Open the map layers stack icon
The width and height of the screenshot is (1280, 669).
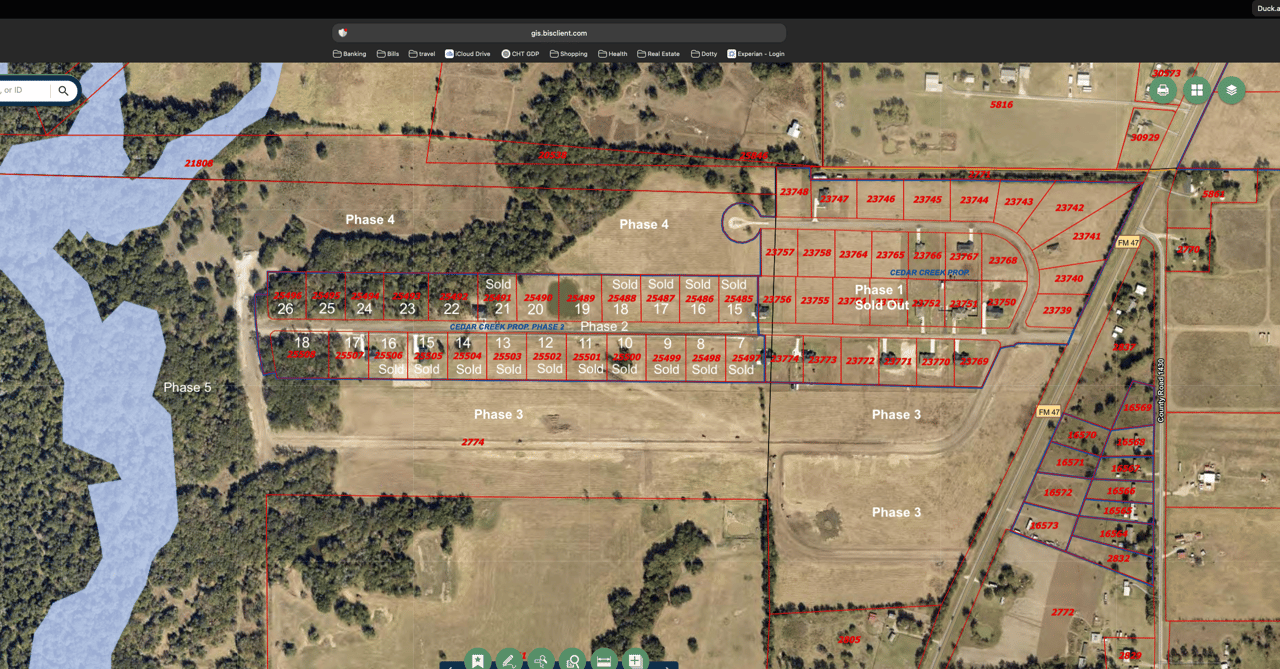tap(1231, 90)
